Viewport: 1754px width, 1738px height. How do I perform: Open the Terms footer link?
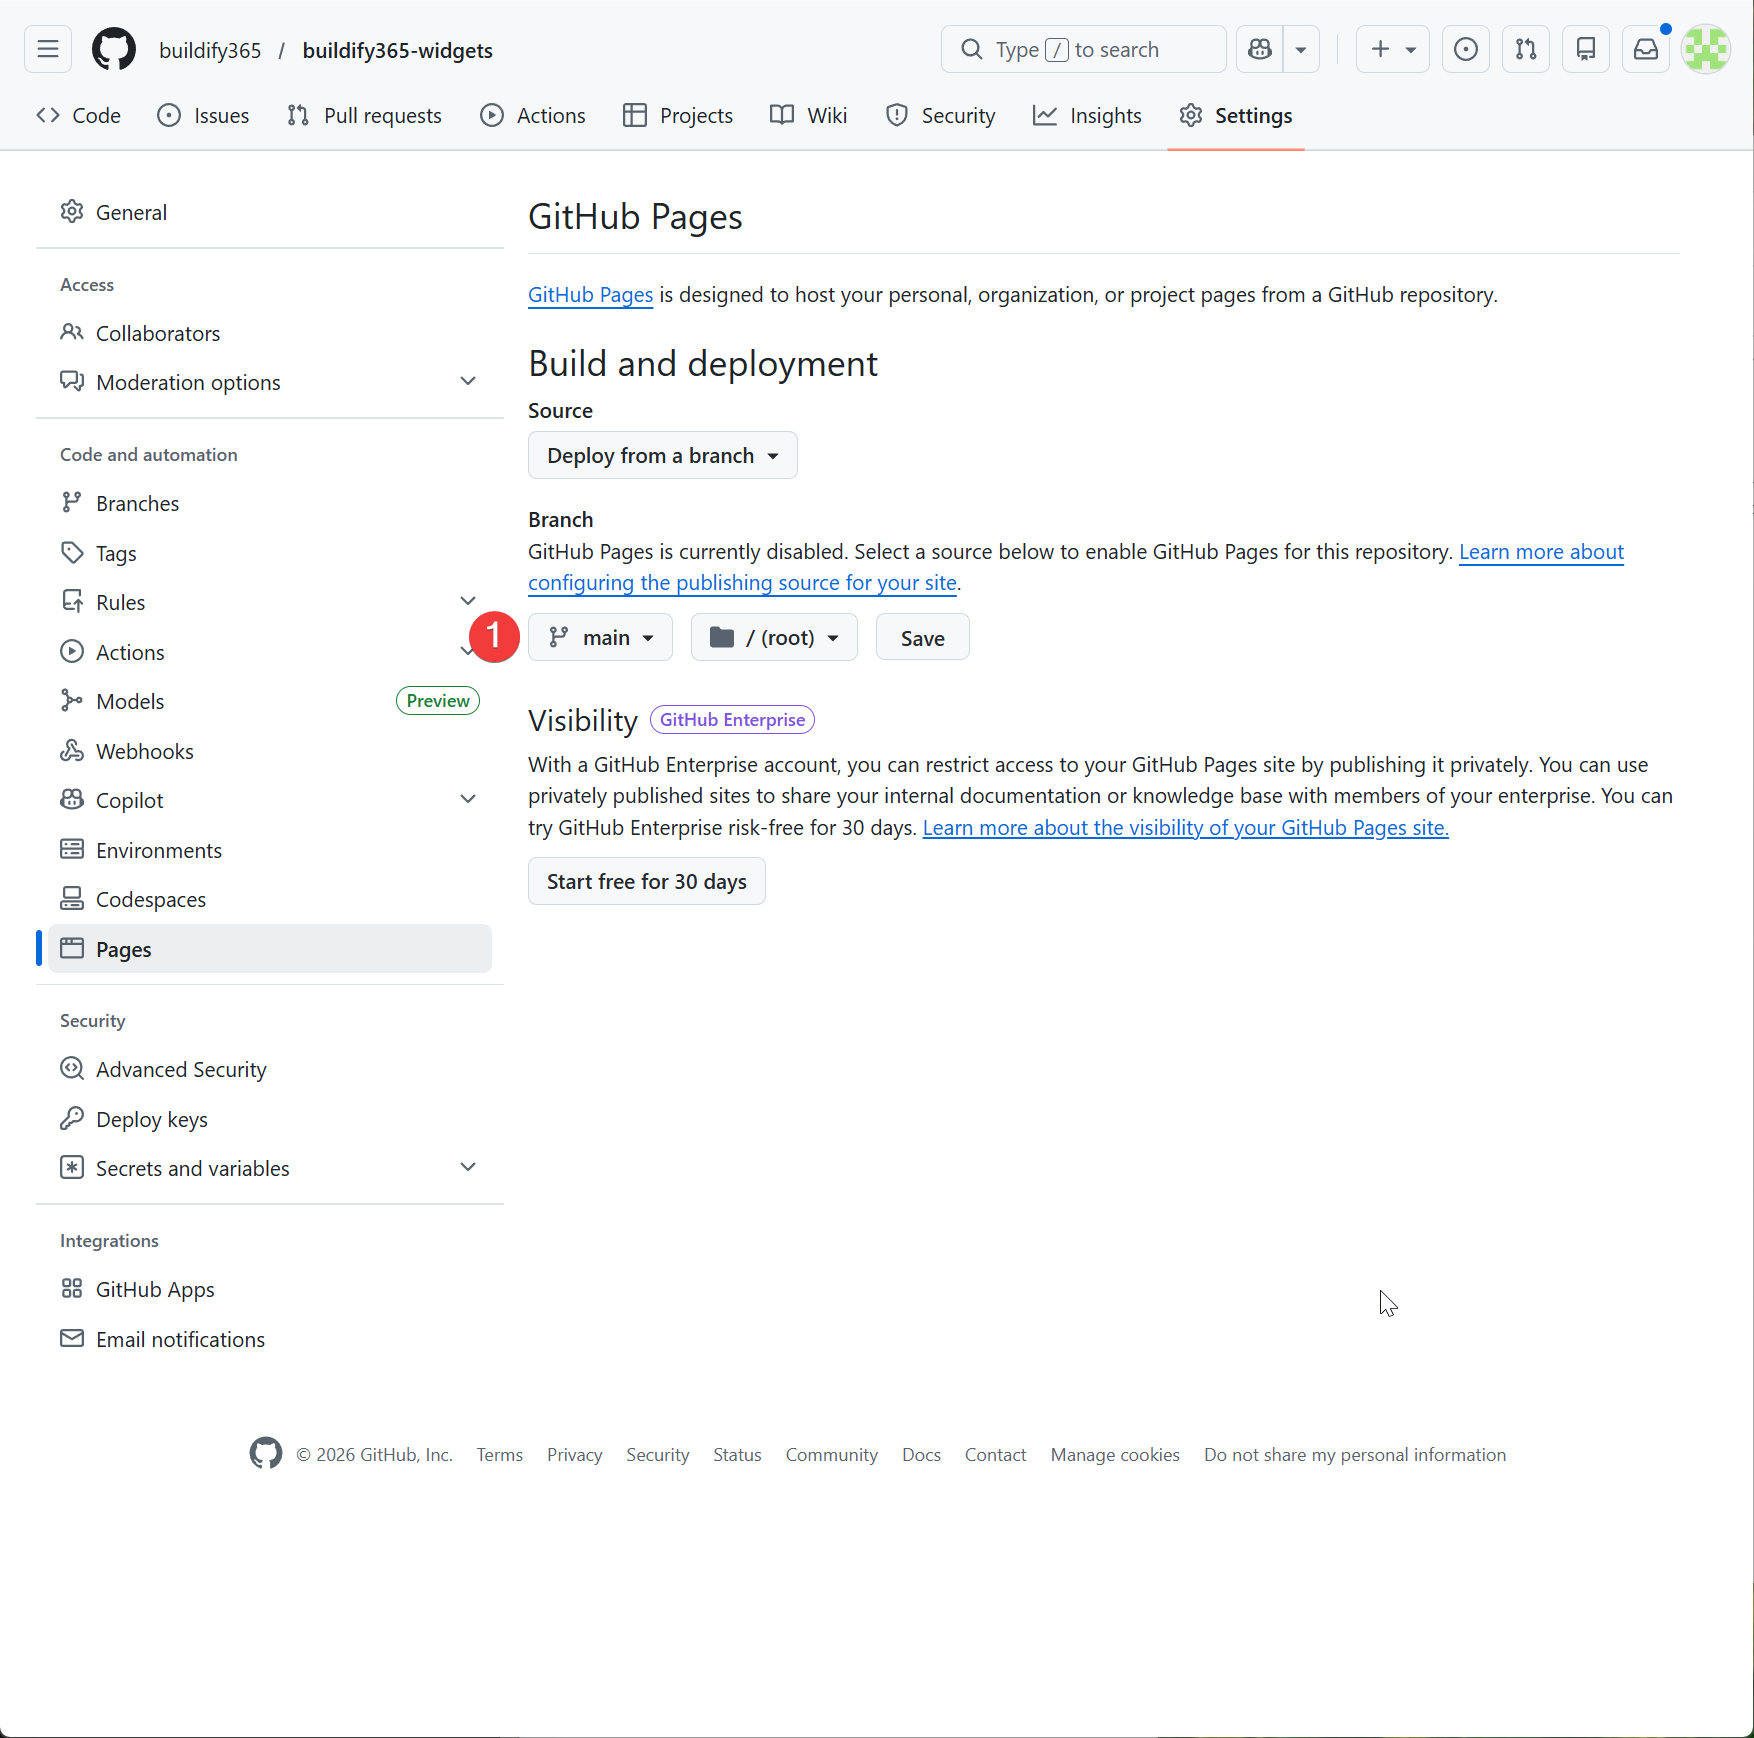point(500,1455)
